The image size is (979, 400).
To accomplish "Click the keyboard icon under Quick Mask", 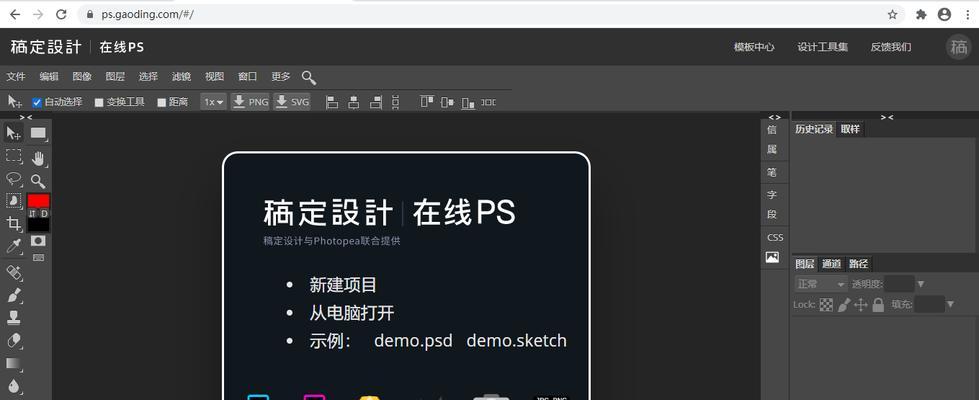I will pos(39,256).
